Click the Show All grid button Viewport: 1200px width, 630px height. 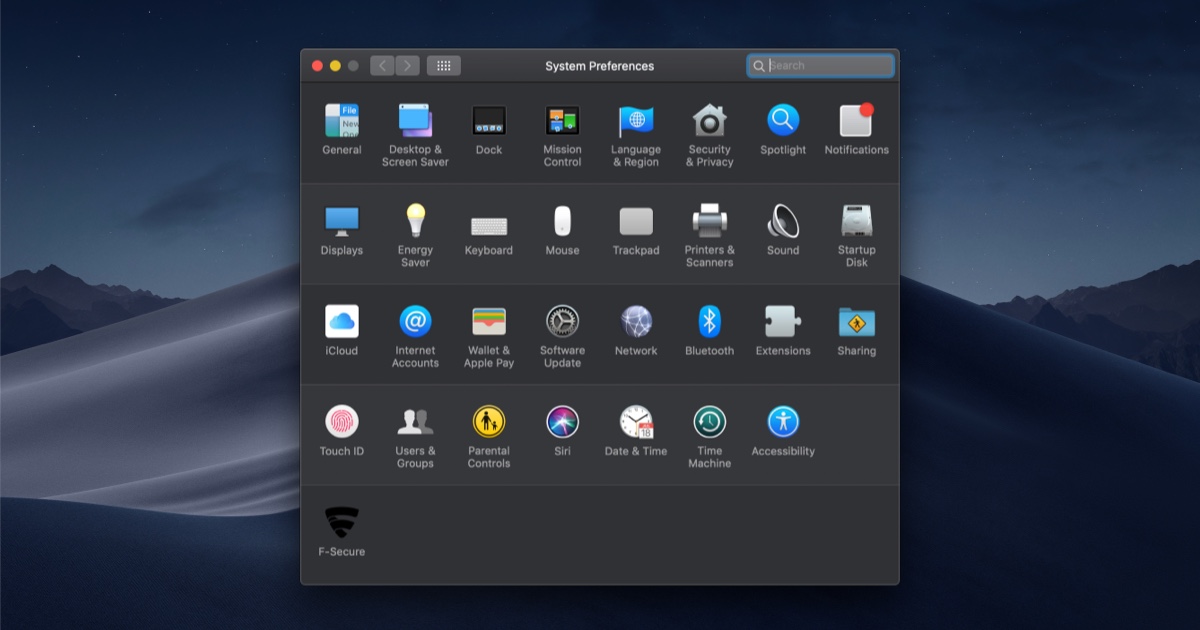[x=443, y=66]
